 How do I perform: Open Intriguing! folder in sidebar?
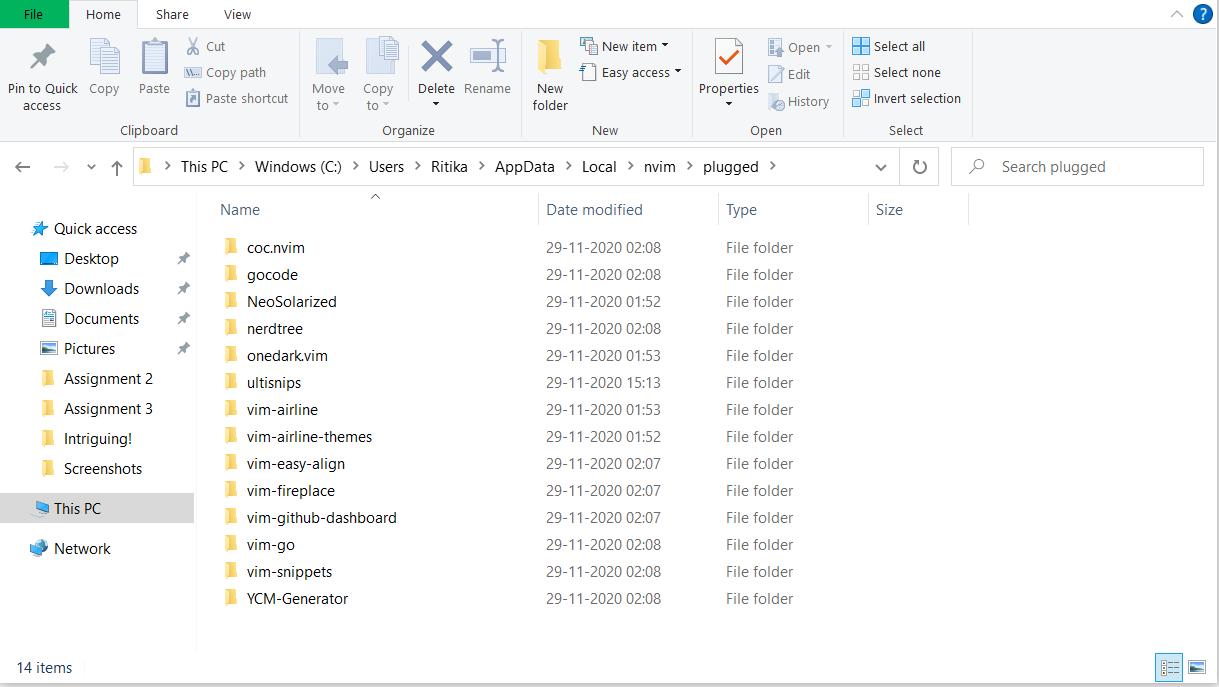pyautogui.click(x=97, y=438)
